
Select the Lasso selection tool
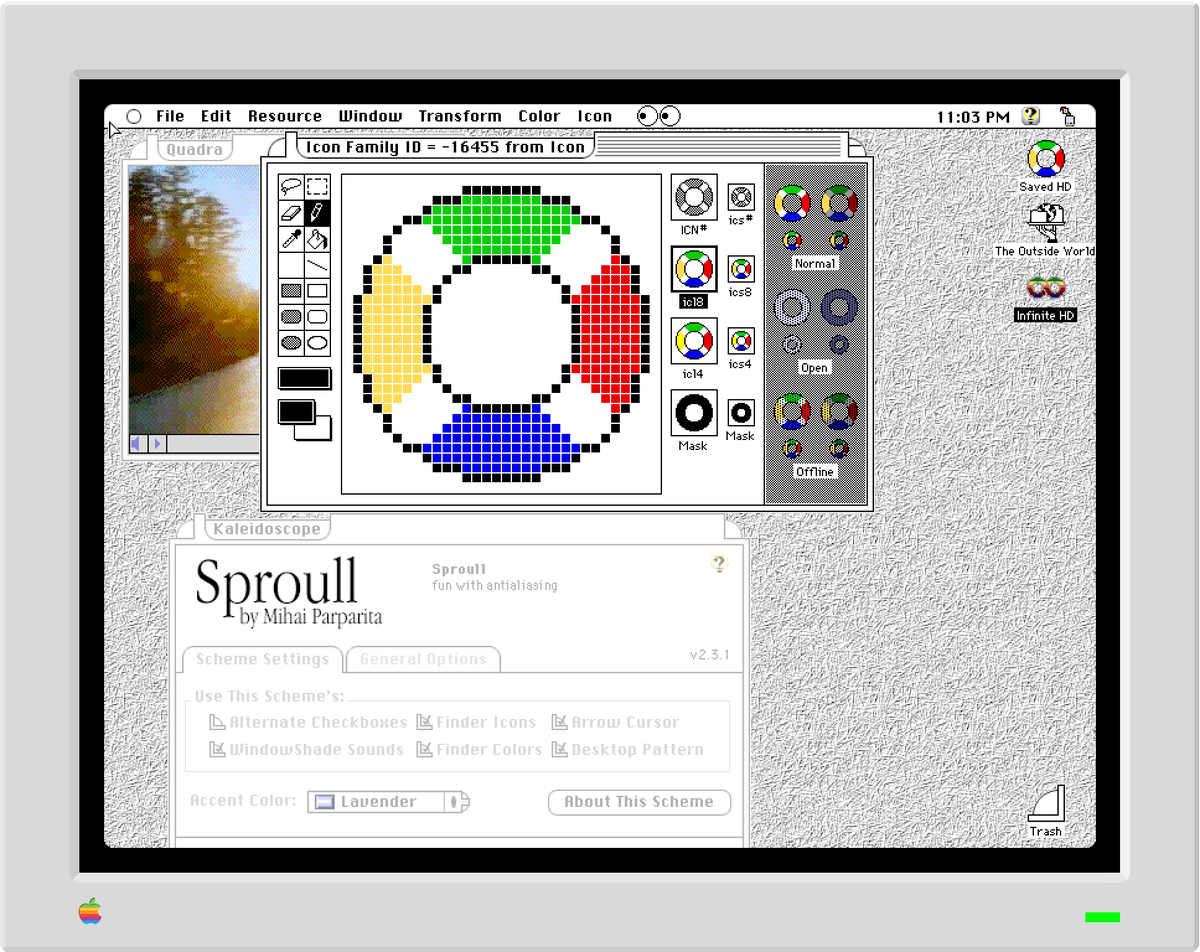point(291,186)
